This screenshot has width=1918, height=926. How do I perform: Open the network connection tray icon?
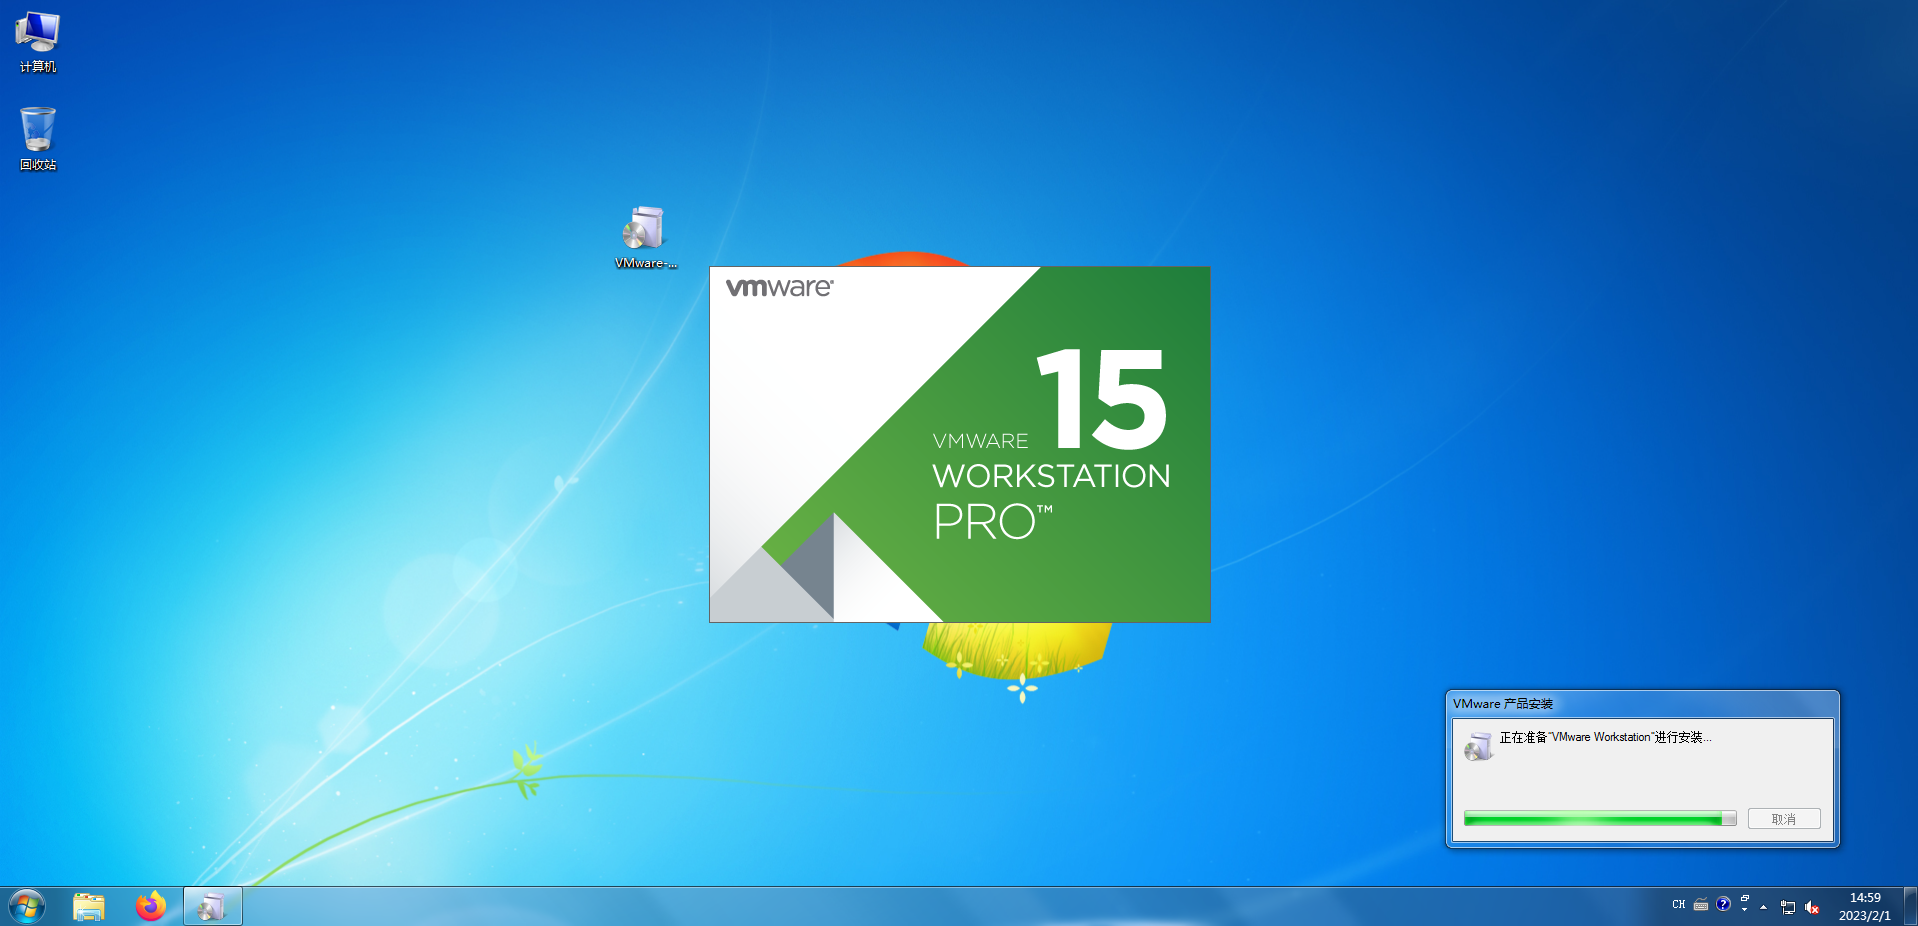1788,907
